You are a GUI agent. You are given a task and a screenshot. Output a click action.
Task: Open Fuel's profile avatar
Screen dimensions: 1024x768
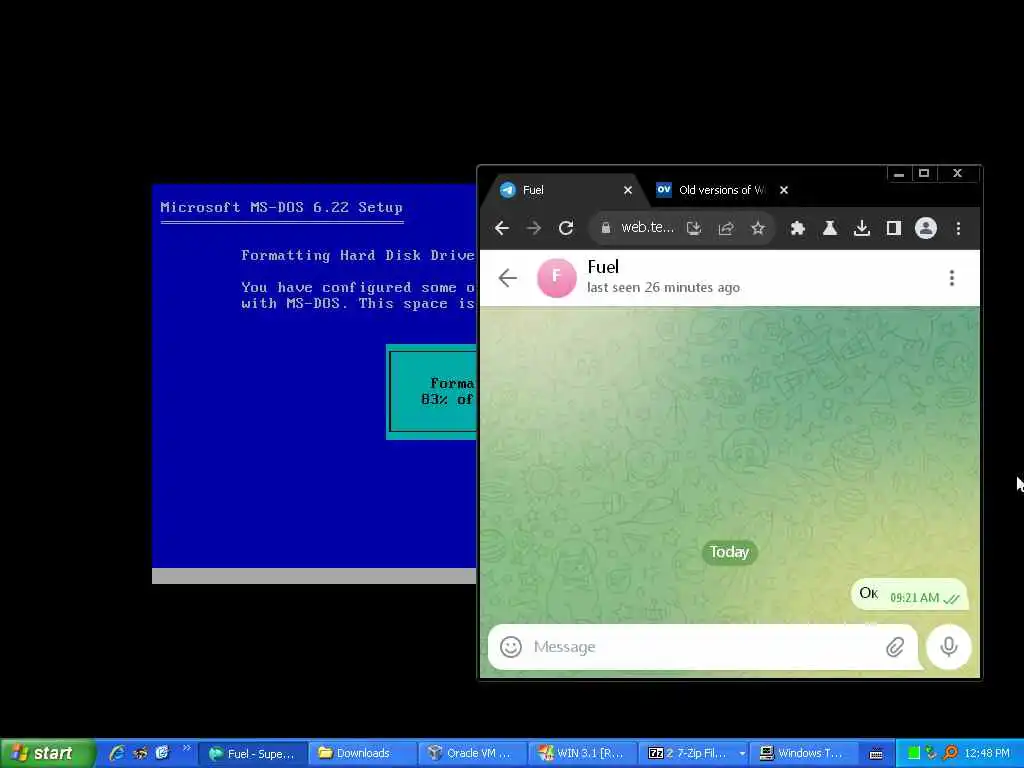click(x=556, y=278)
